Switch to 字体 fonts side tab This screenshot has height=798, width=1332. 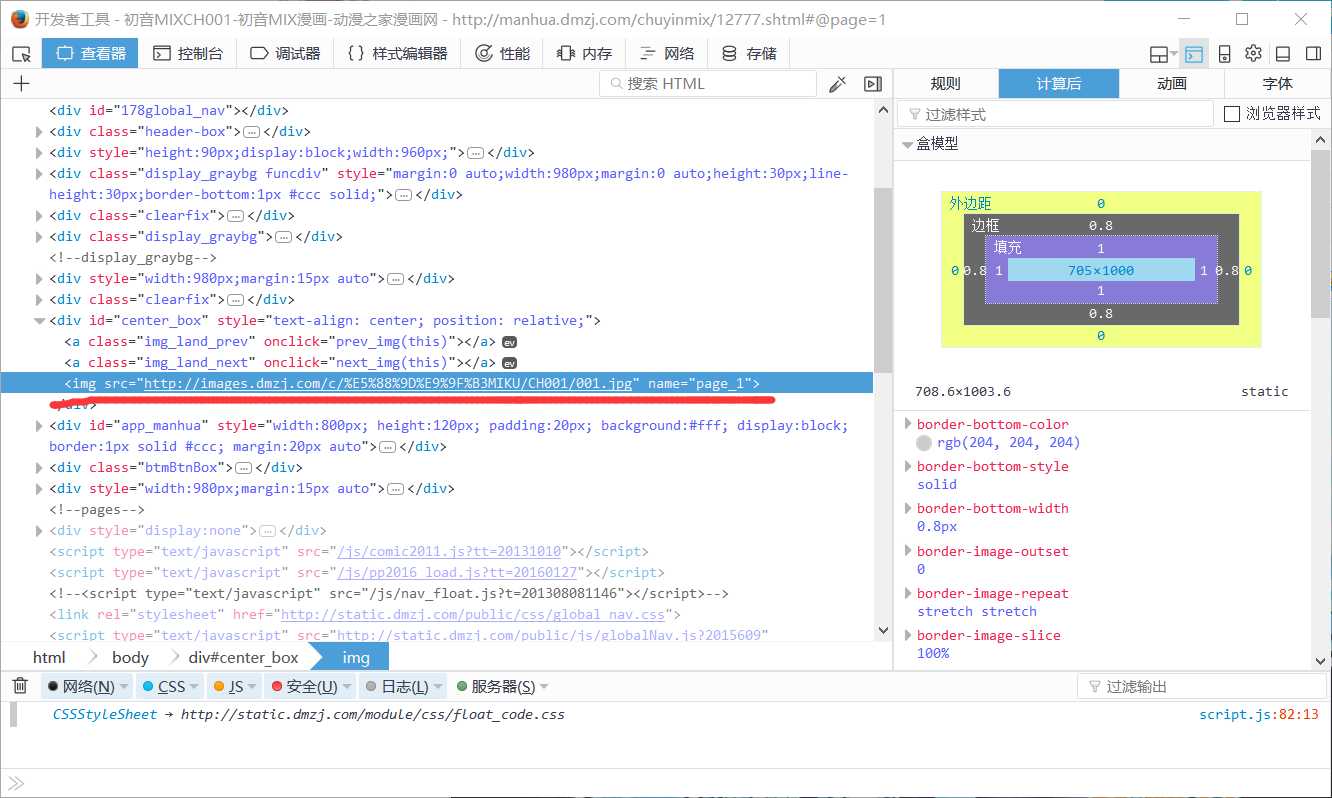click(1277, 84)
